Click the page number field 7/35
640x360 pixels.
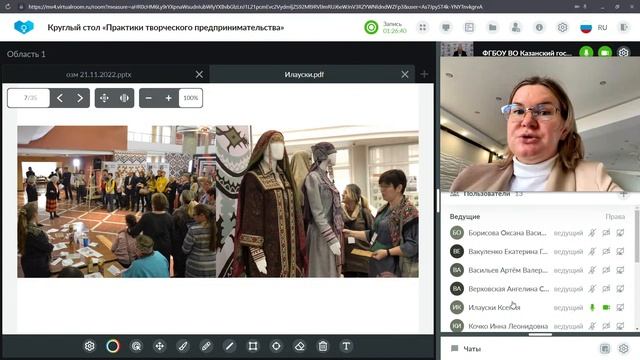(x=29, y=98)
